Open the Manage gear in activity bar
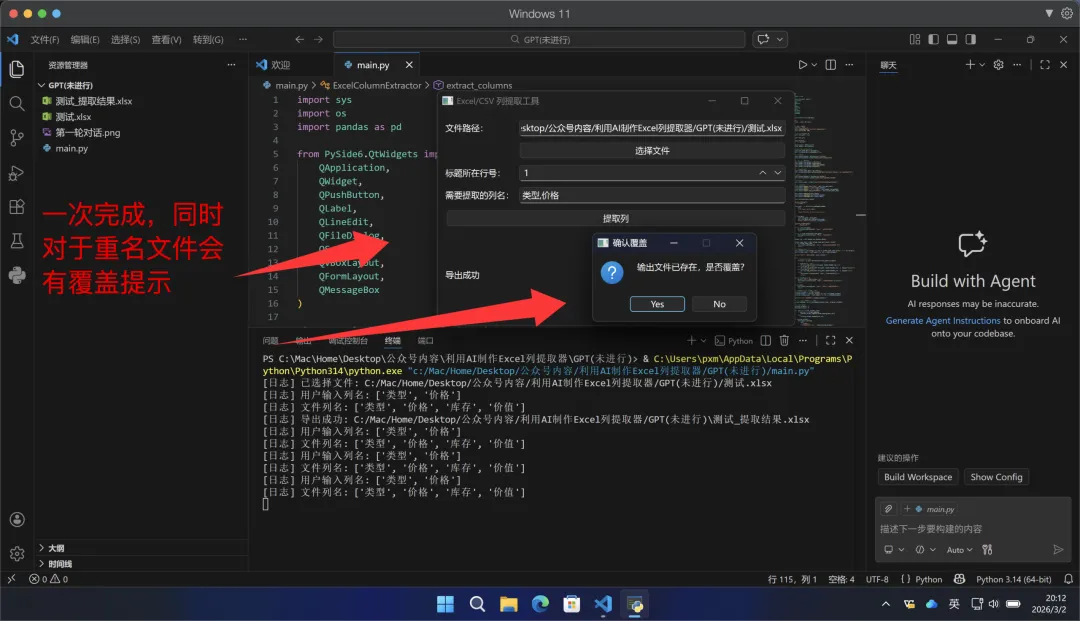 (17, 553)
